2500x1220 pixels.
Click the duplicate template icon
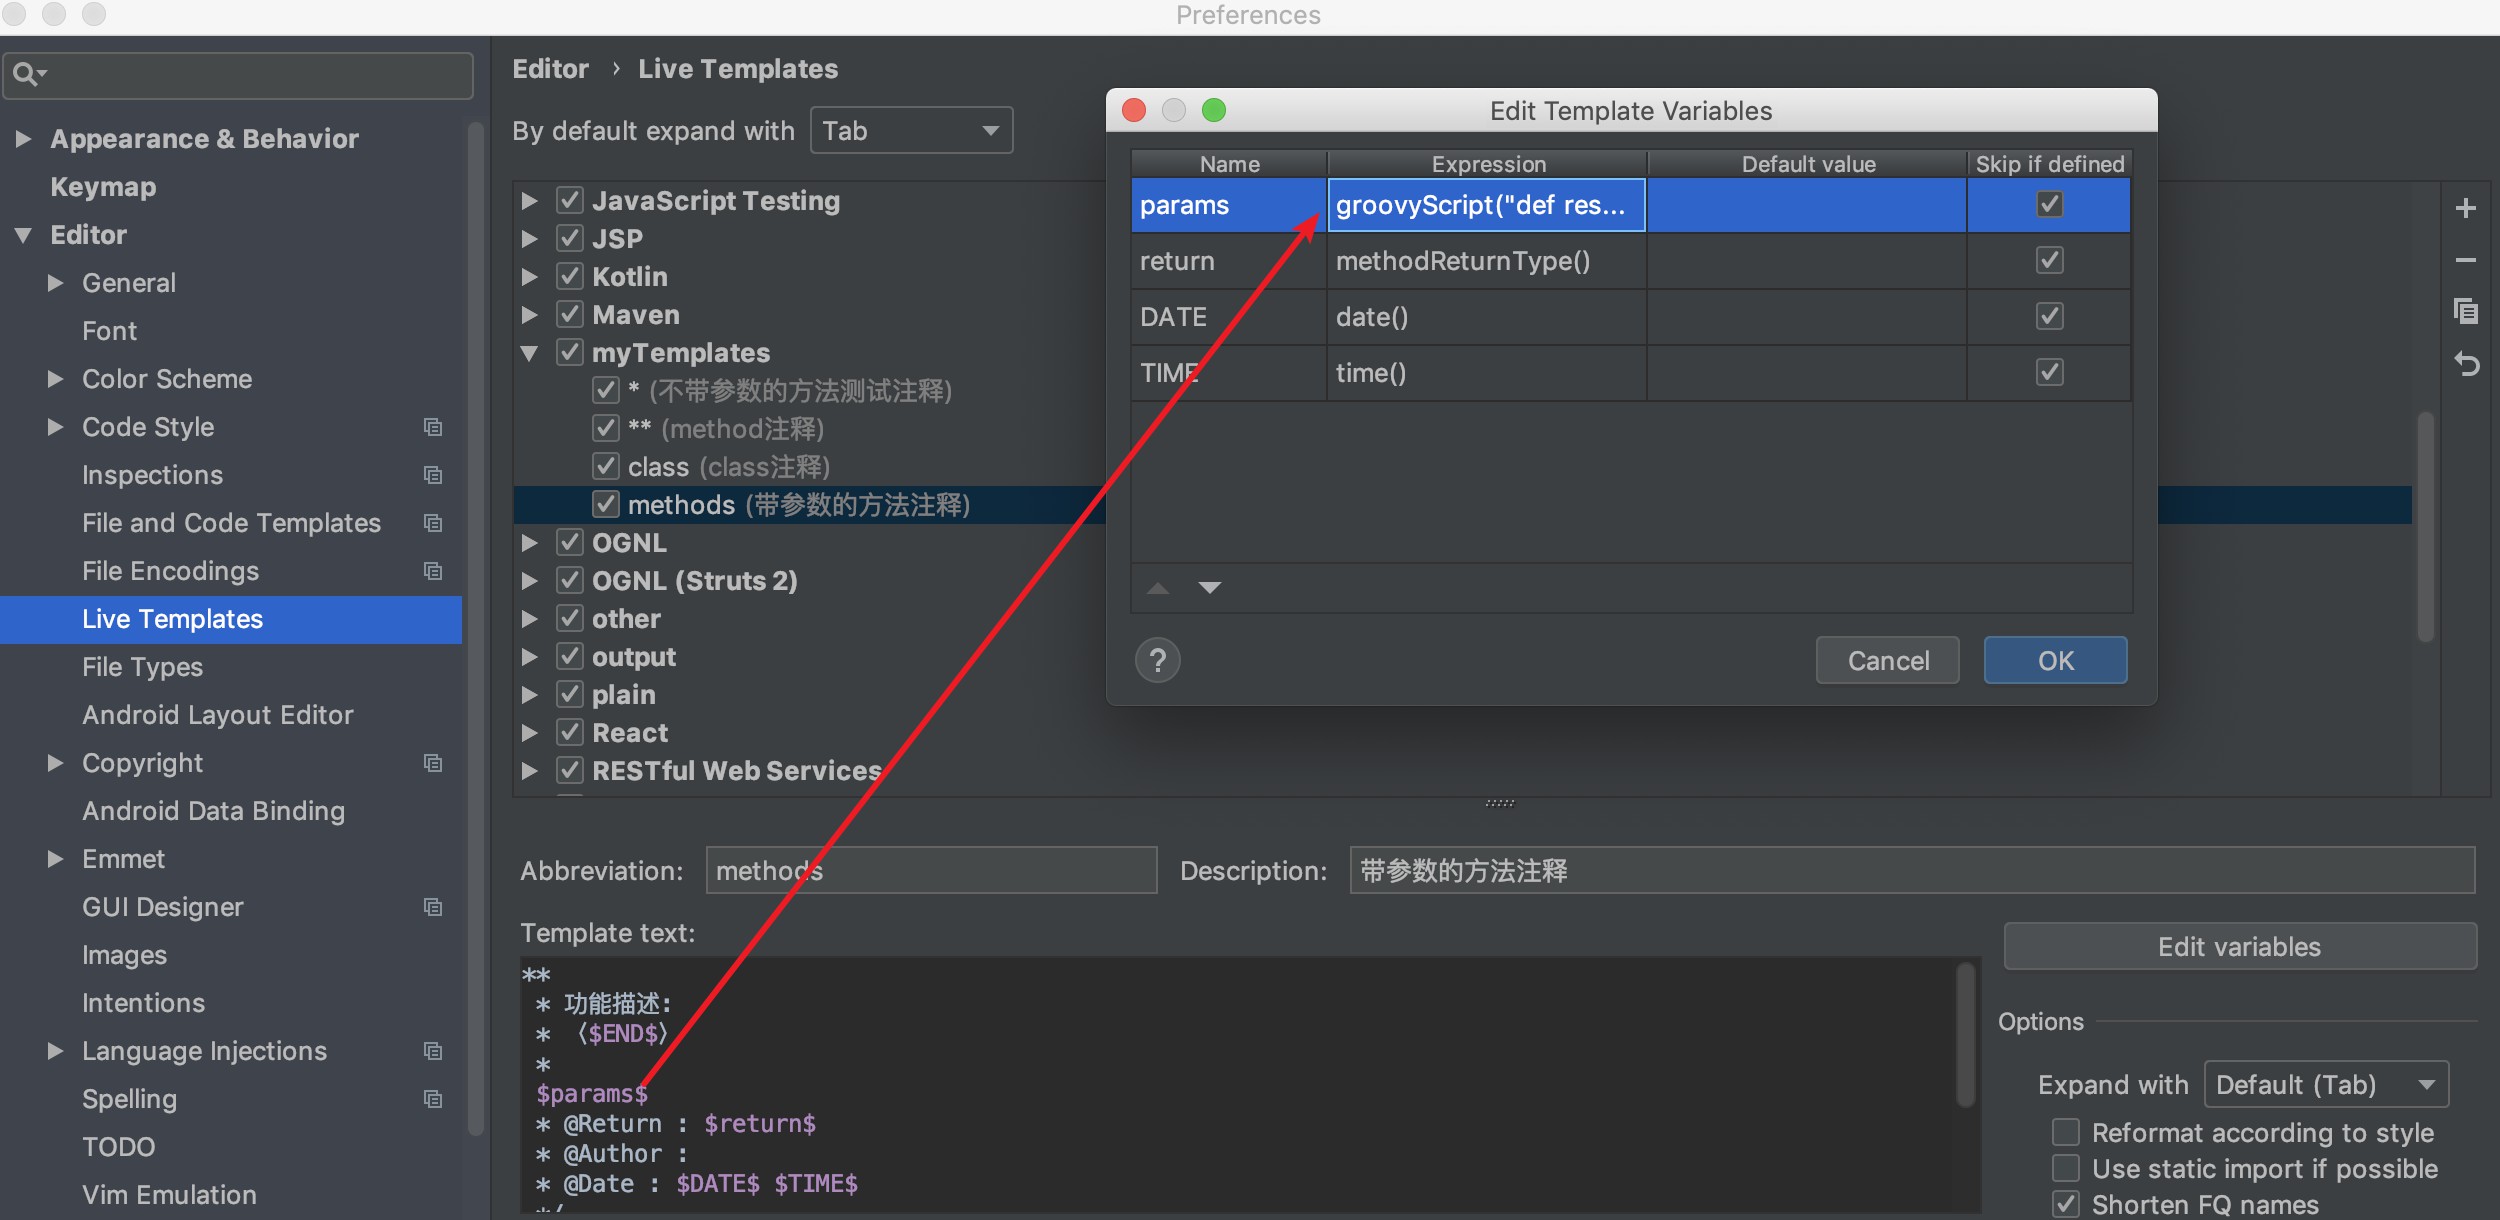tap(2465, 311)
